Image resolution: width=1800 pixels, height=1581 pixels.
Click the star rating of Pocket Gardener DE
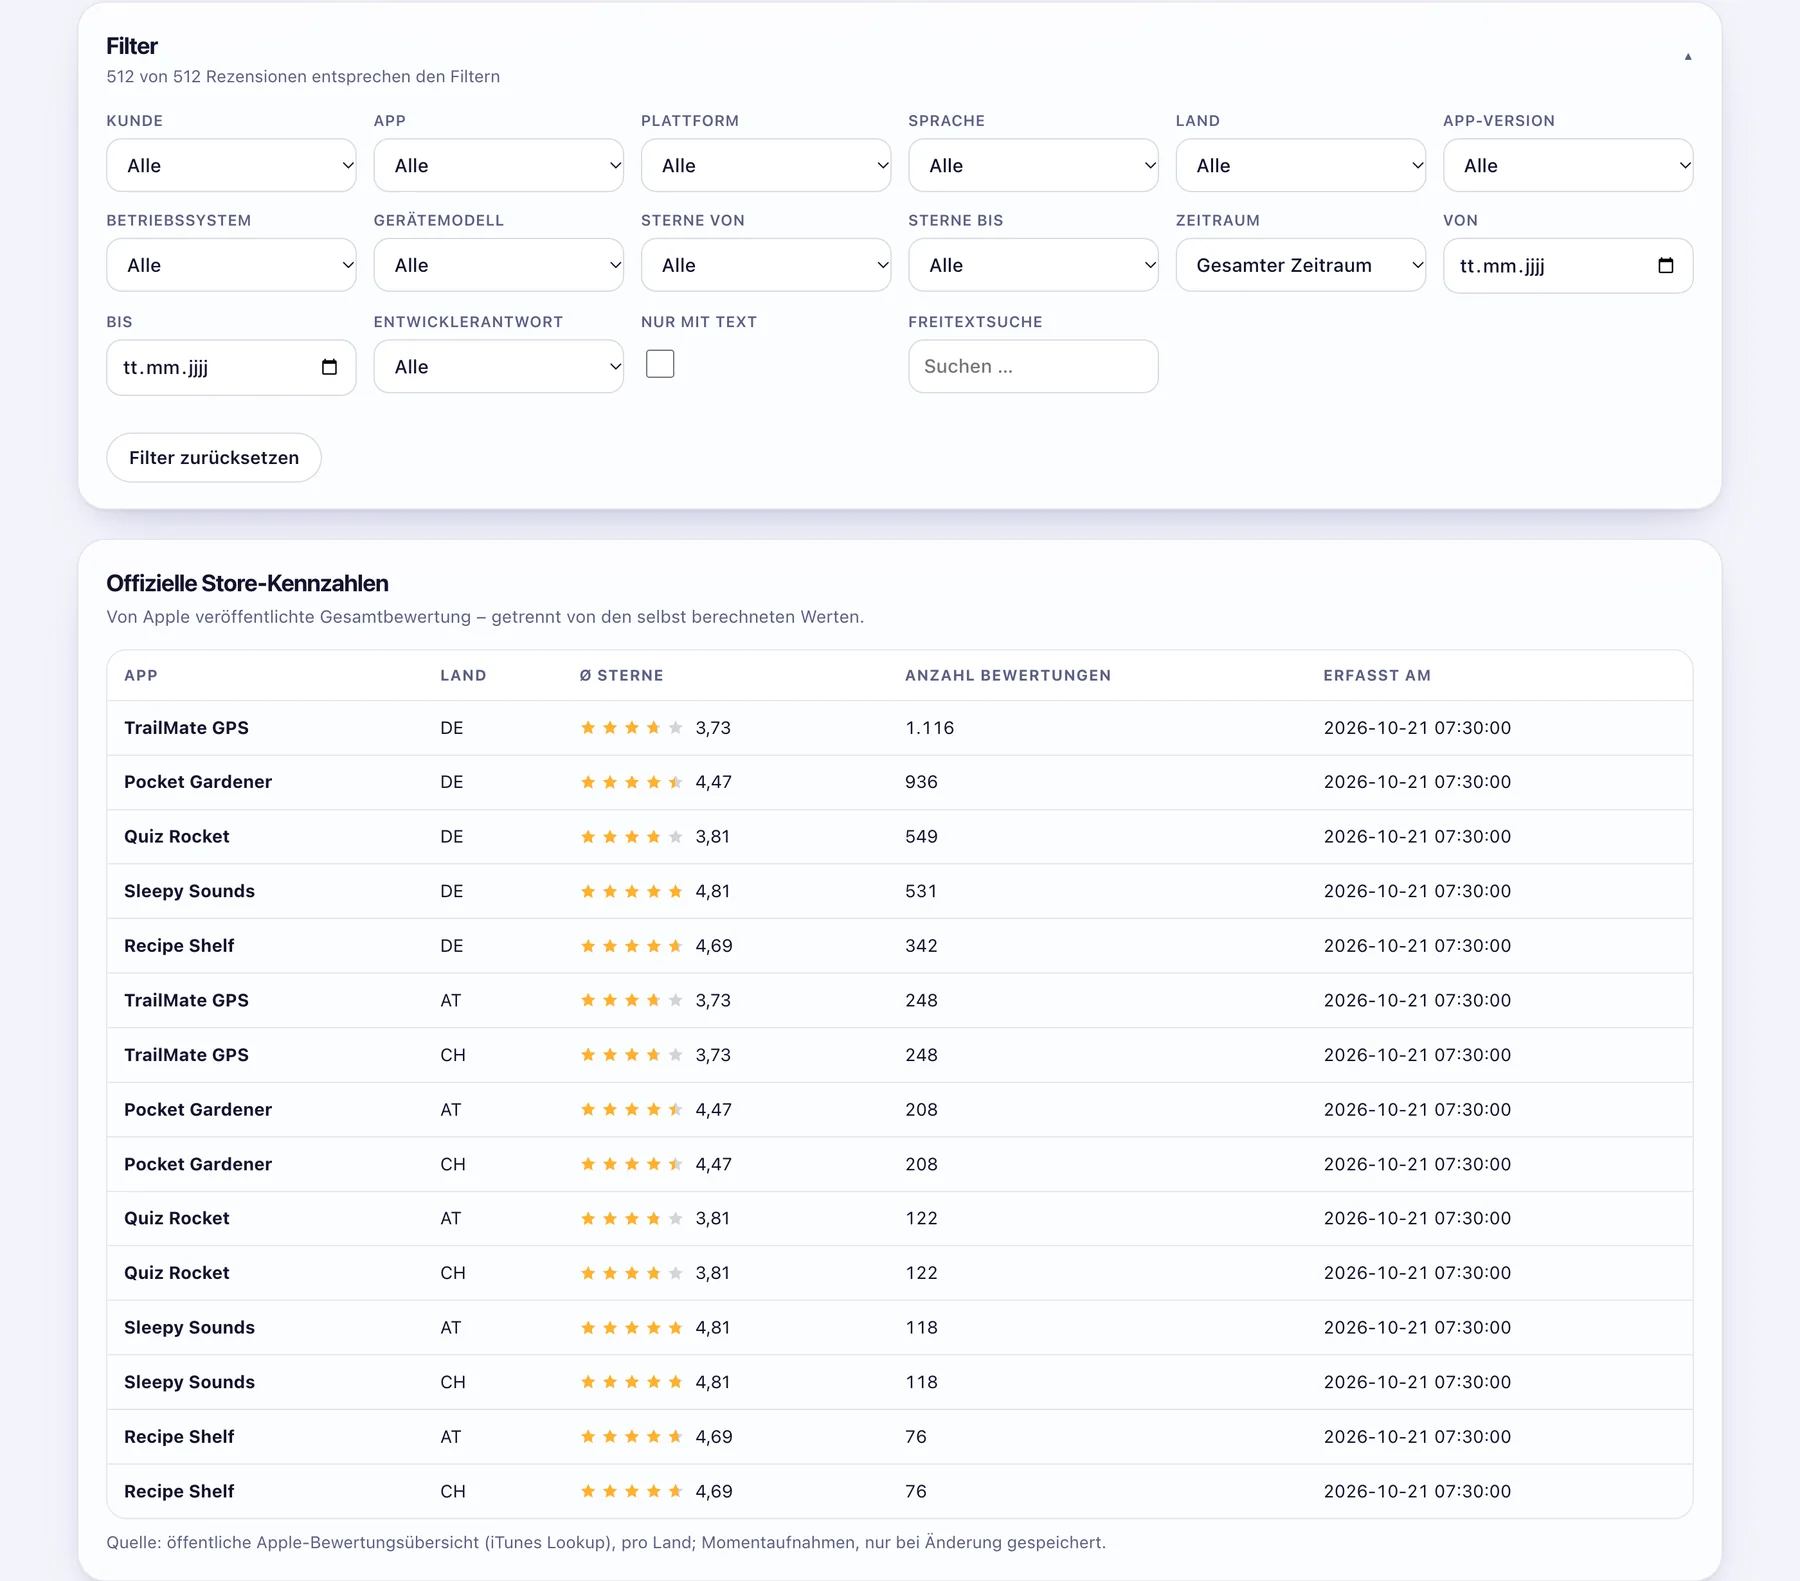pyautogui.click(x=632, y=782)
